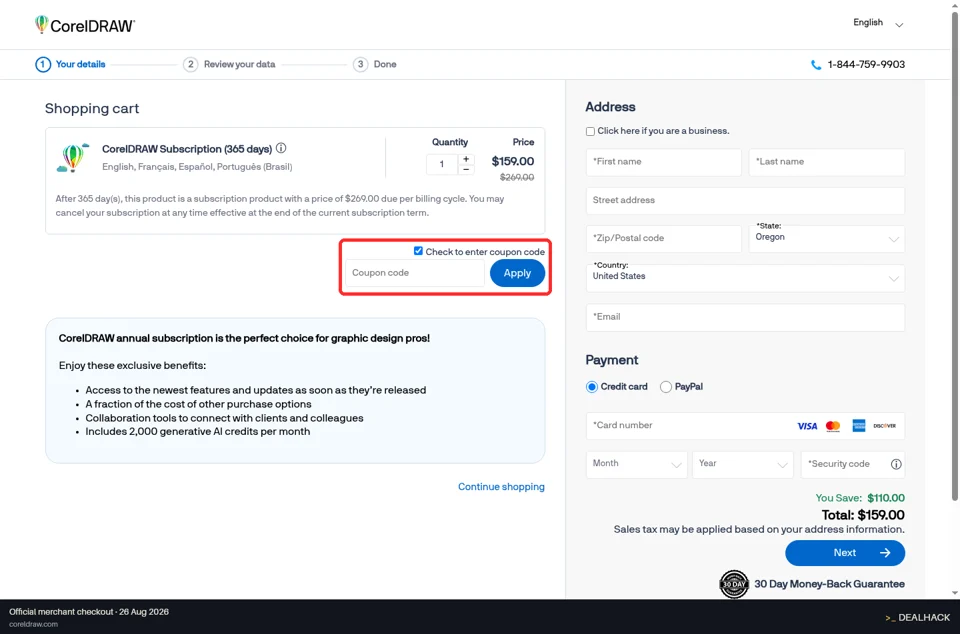This screenshot has height=634, width=960.
Task: Open the English language dropdown
Action: tap(878, 23)
